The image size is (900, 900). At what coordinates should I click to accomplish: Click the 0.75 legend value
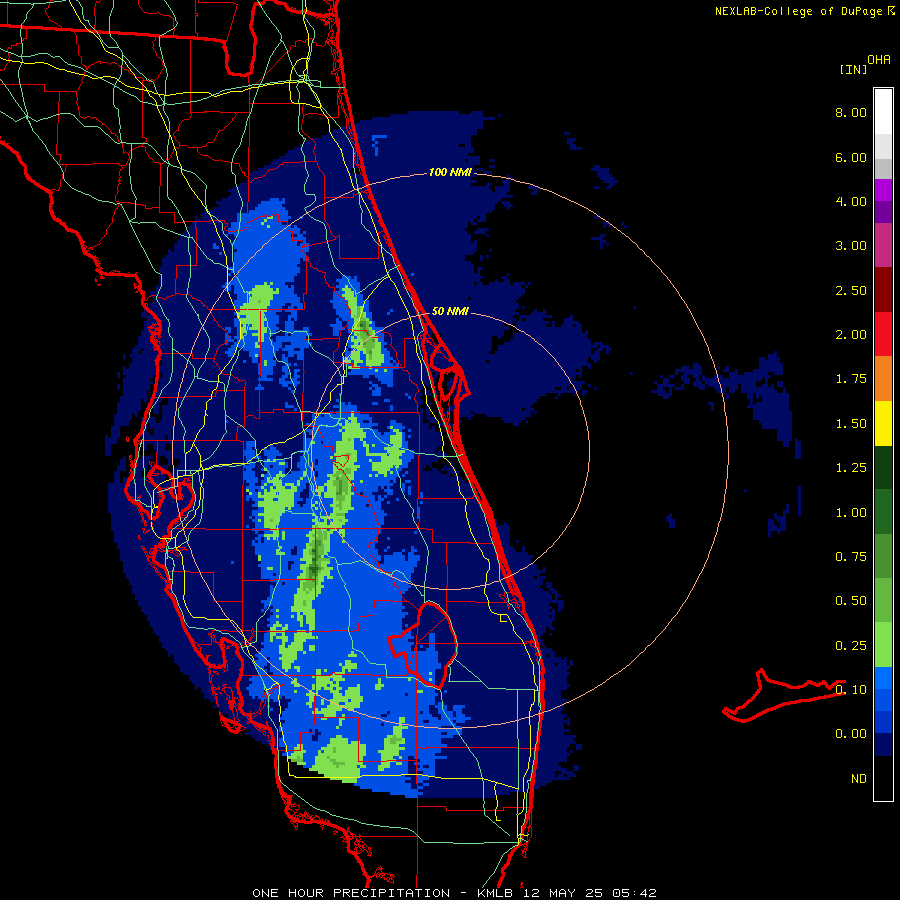851,557
